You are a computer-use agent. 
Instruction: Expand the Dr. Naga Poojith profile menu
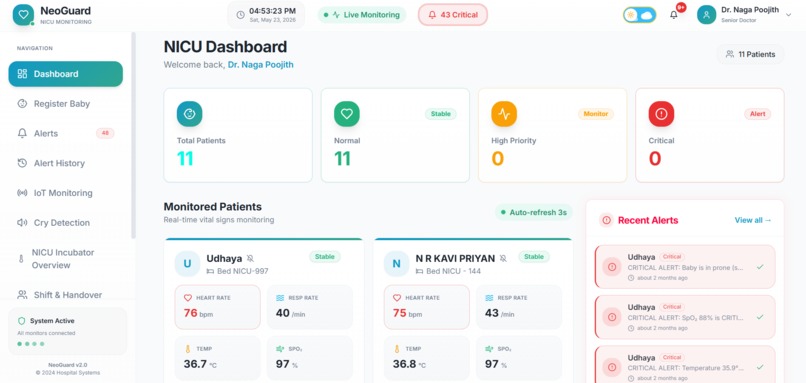point(744,15)
